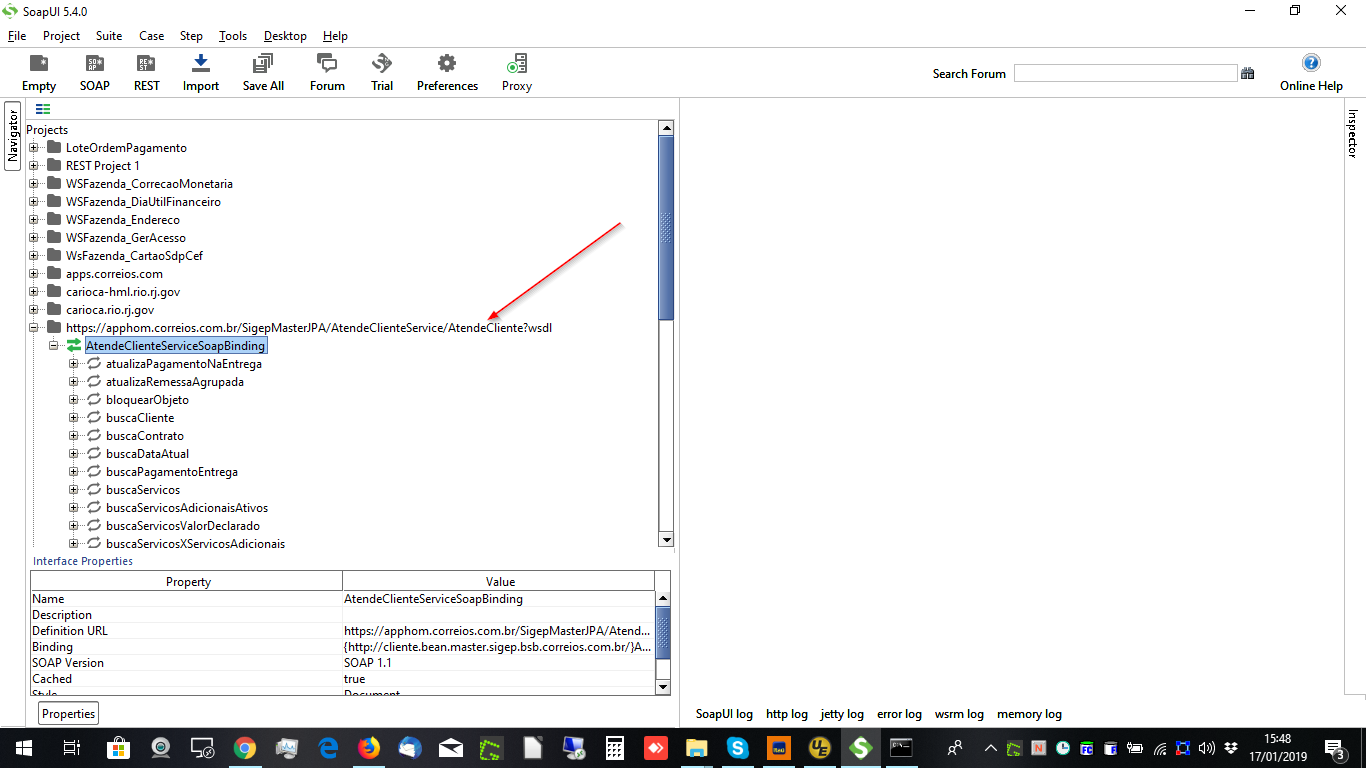
Task: Open Calculator from the taskbar
Action: pos(615,748)
